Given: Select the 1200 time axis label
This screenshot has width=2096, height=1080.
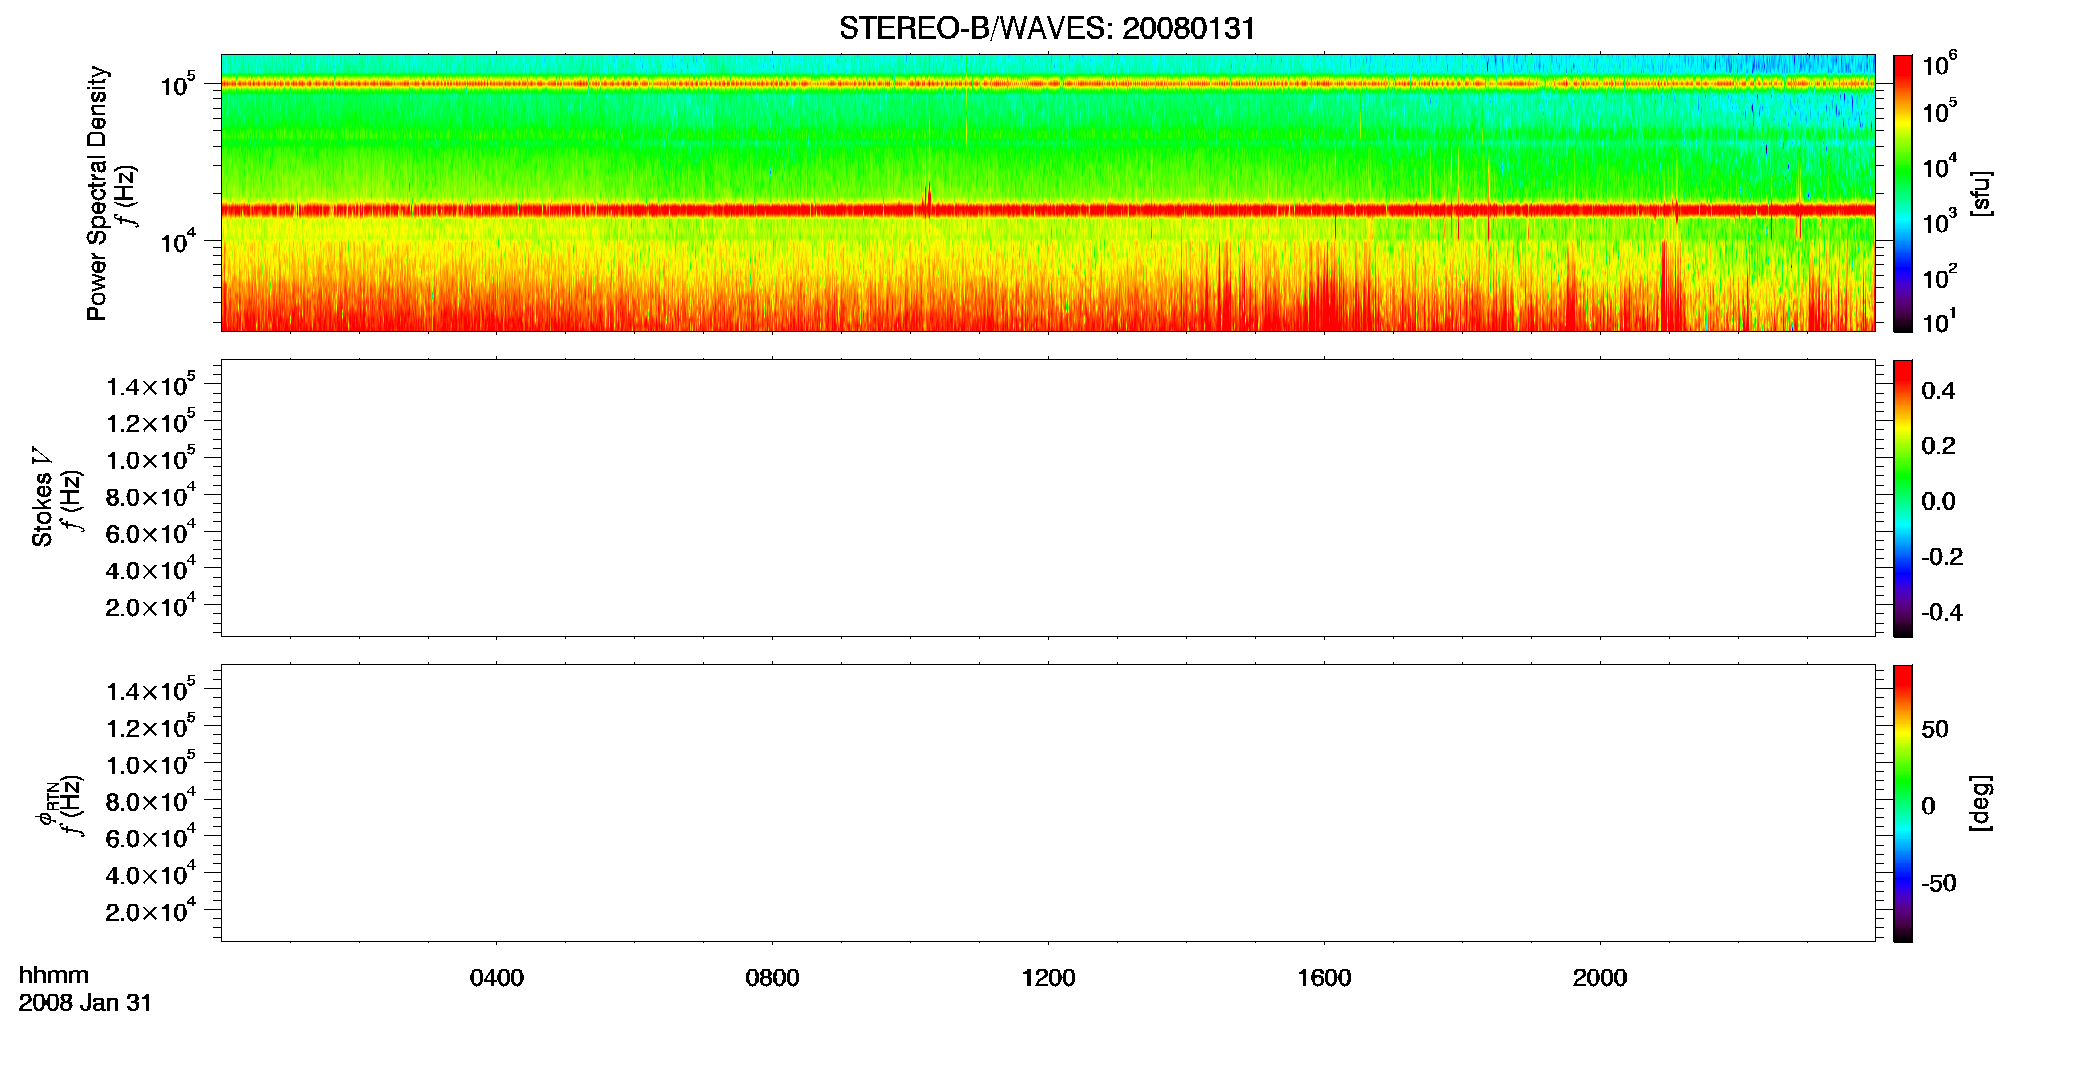Looking at the screenshot, I should pyautogui.click(x=1048, y=978).
